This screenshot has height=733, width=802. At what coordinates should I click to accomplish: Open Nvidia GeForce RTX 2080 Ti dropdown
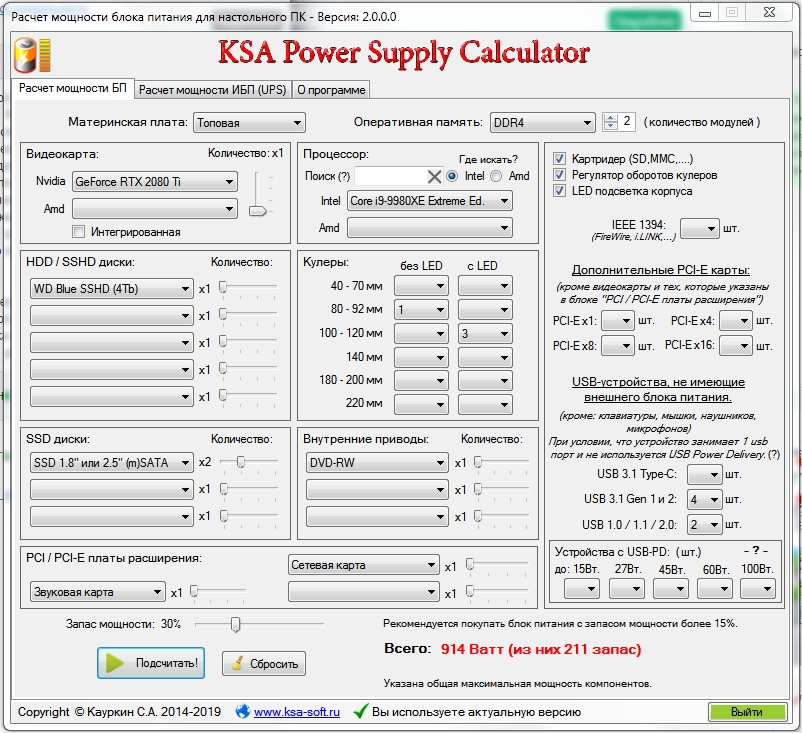154,182
